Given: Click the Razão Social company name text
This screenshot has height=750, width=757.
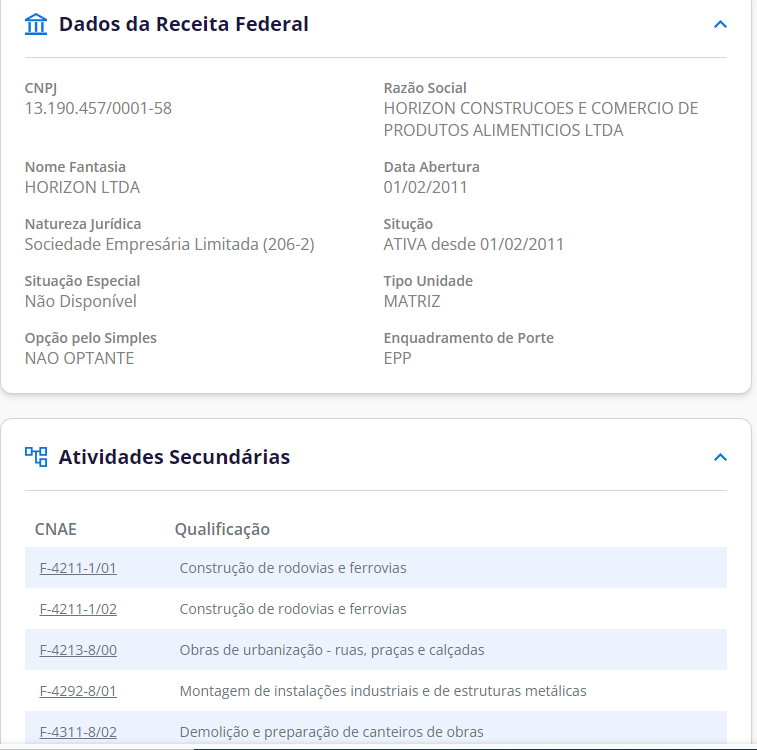Looking at the screenshot, I should (x=541, y=119).
